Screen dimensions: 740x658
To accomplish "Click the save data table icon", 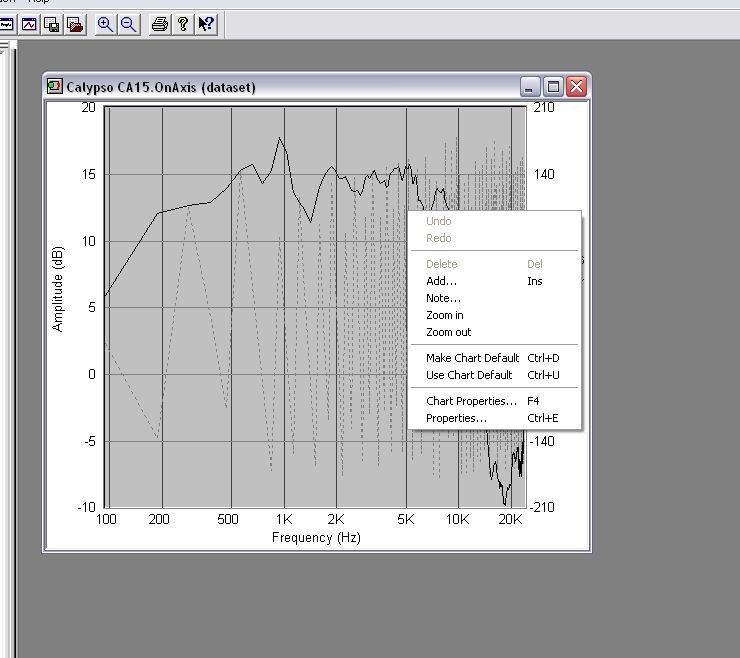I will (52, 24).
